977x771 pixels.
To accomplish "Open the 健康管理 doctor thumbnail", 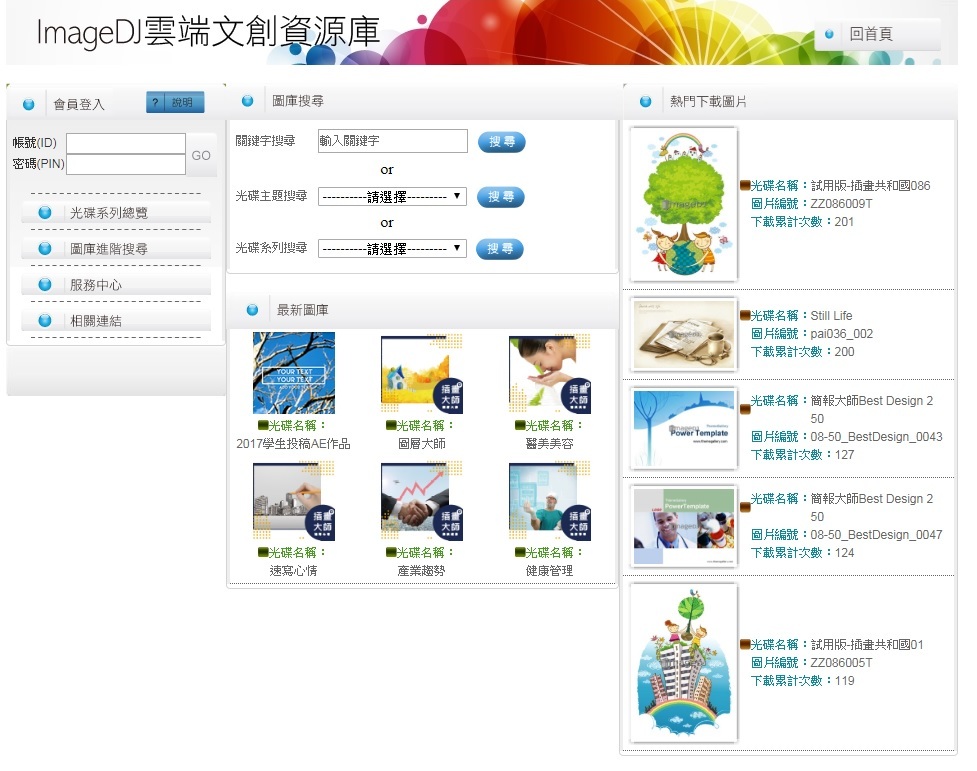I will [x=550, y=500].
